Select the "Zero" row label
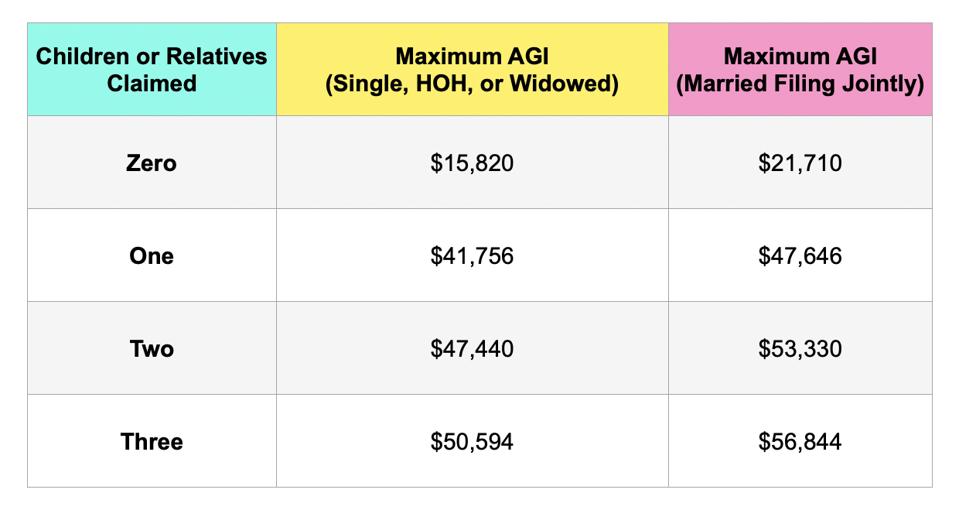 [152, 163]
